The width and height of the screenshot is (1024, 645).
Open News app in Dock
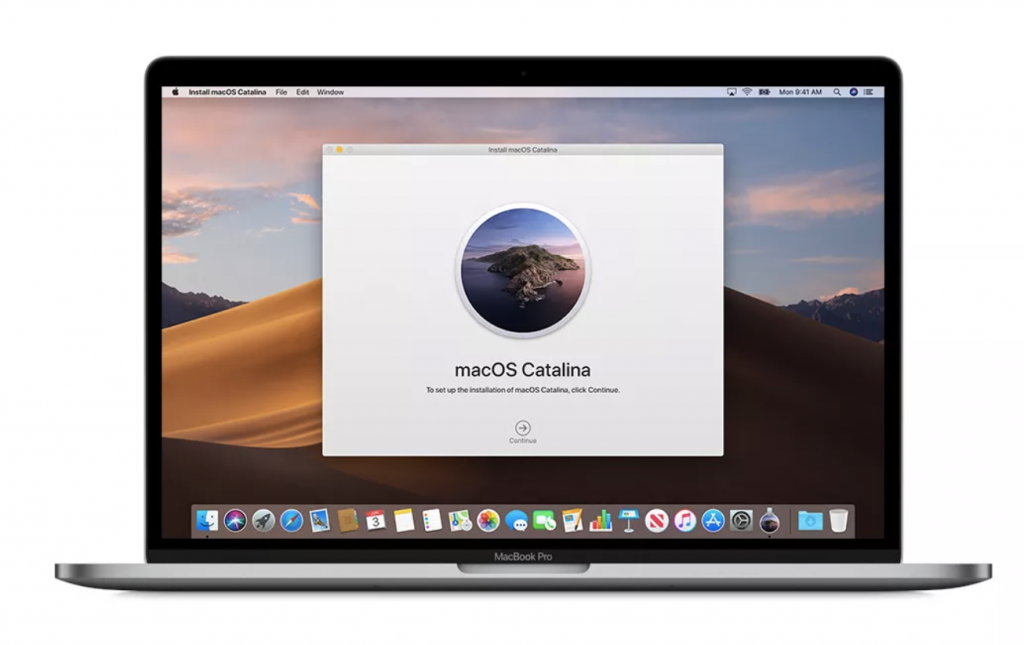coord(657,520)
